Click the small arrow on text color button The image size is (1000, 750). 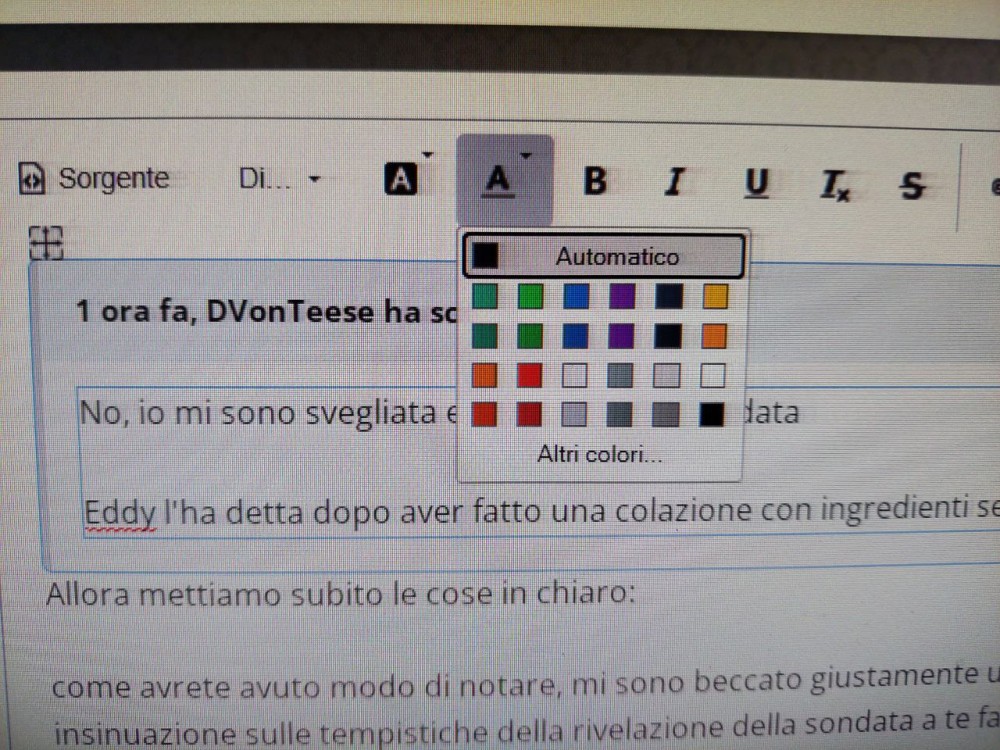(526, 155)
